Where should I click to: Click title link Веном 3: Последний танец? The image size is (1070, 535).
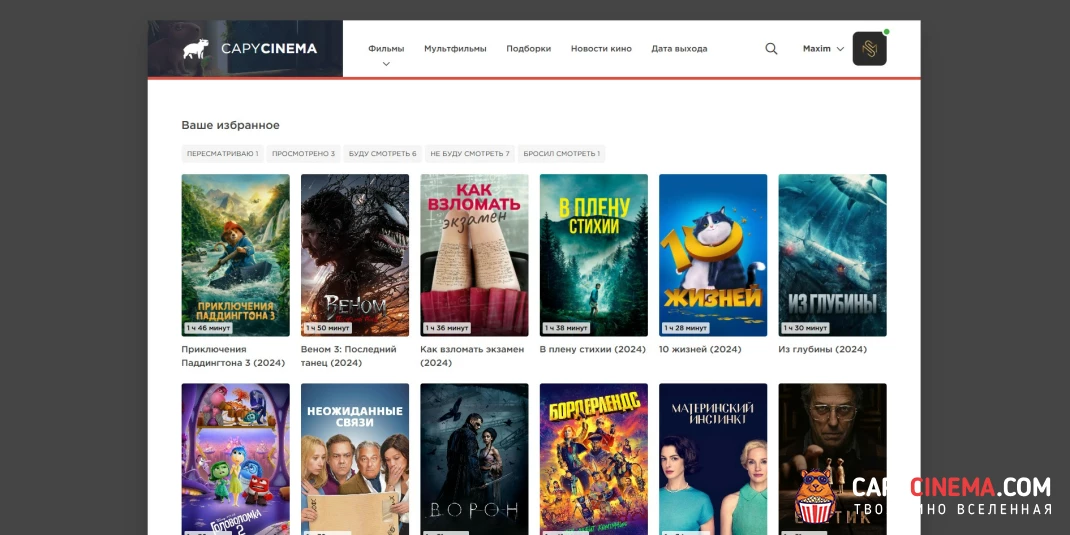[349, 356]
